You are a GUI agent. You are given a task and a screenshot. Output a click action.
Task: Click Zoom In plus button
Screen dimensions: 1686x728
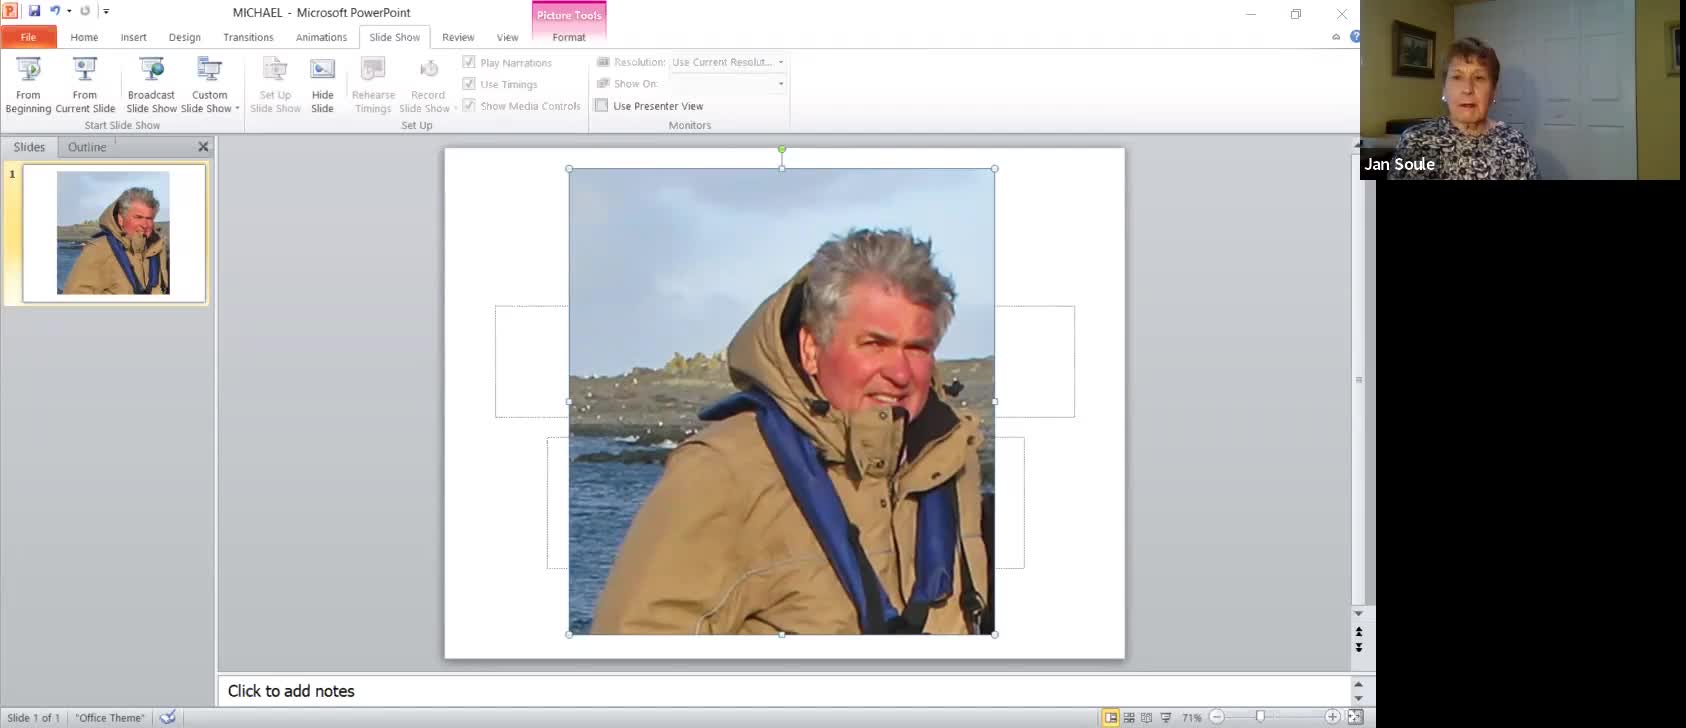click(x=1332, y=717)
